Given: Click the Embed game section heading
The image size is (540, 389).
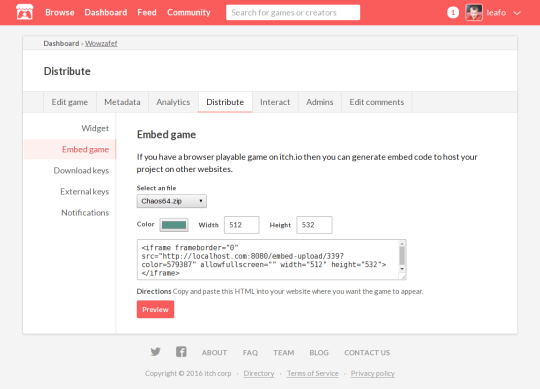Looking at the screenshot, I should (x=166, y=135).
